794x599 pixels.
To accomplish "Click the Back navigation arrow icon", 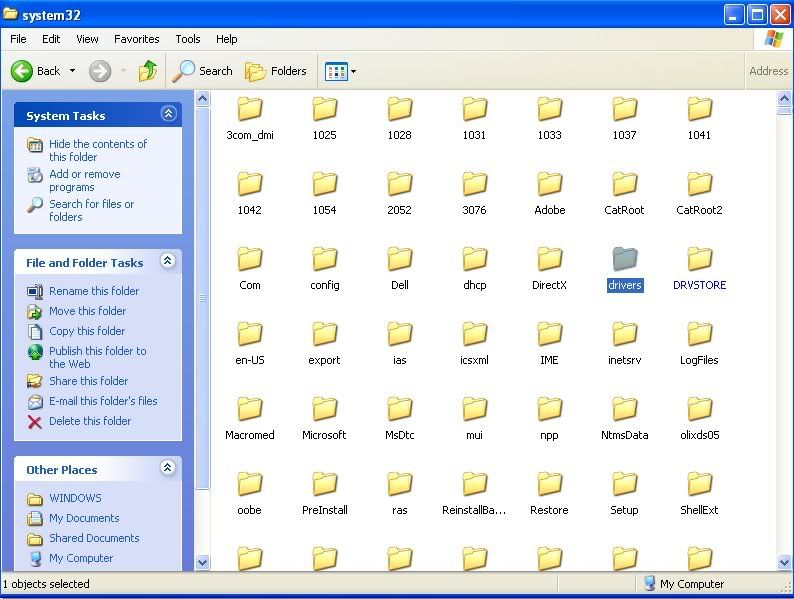I will (23, 71).
